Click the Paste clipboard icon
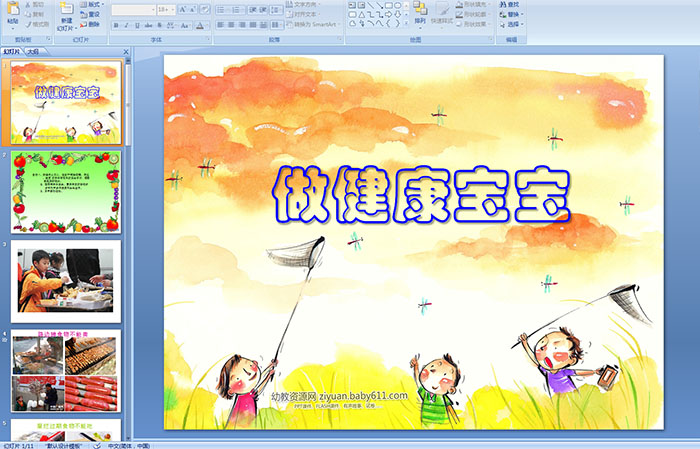The image size is (700, 449). coord(13,8)
